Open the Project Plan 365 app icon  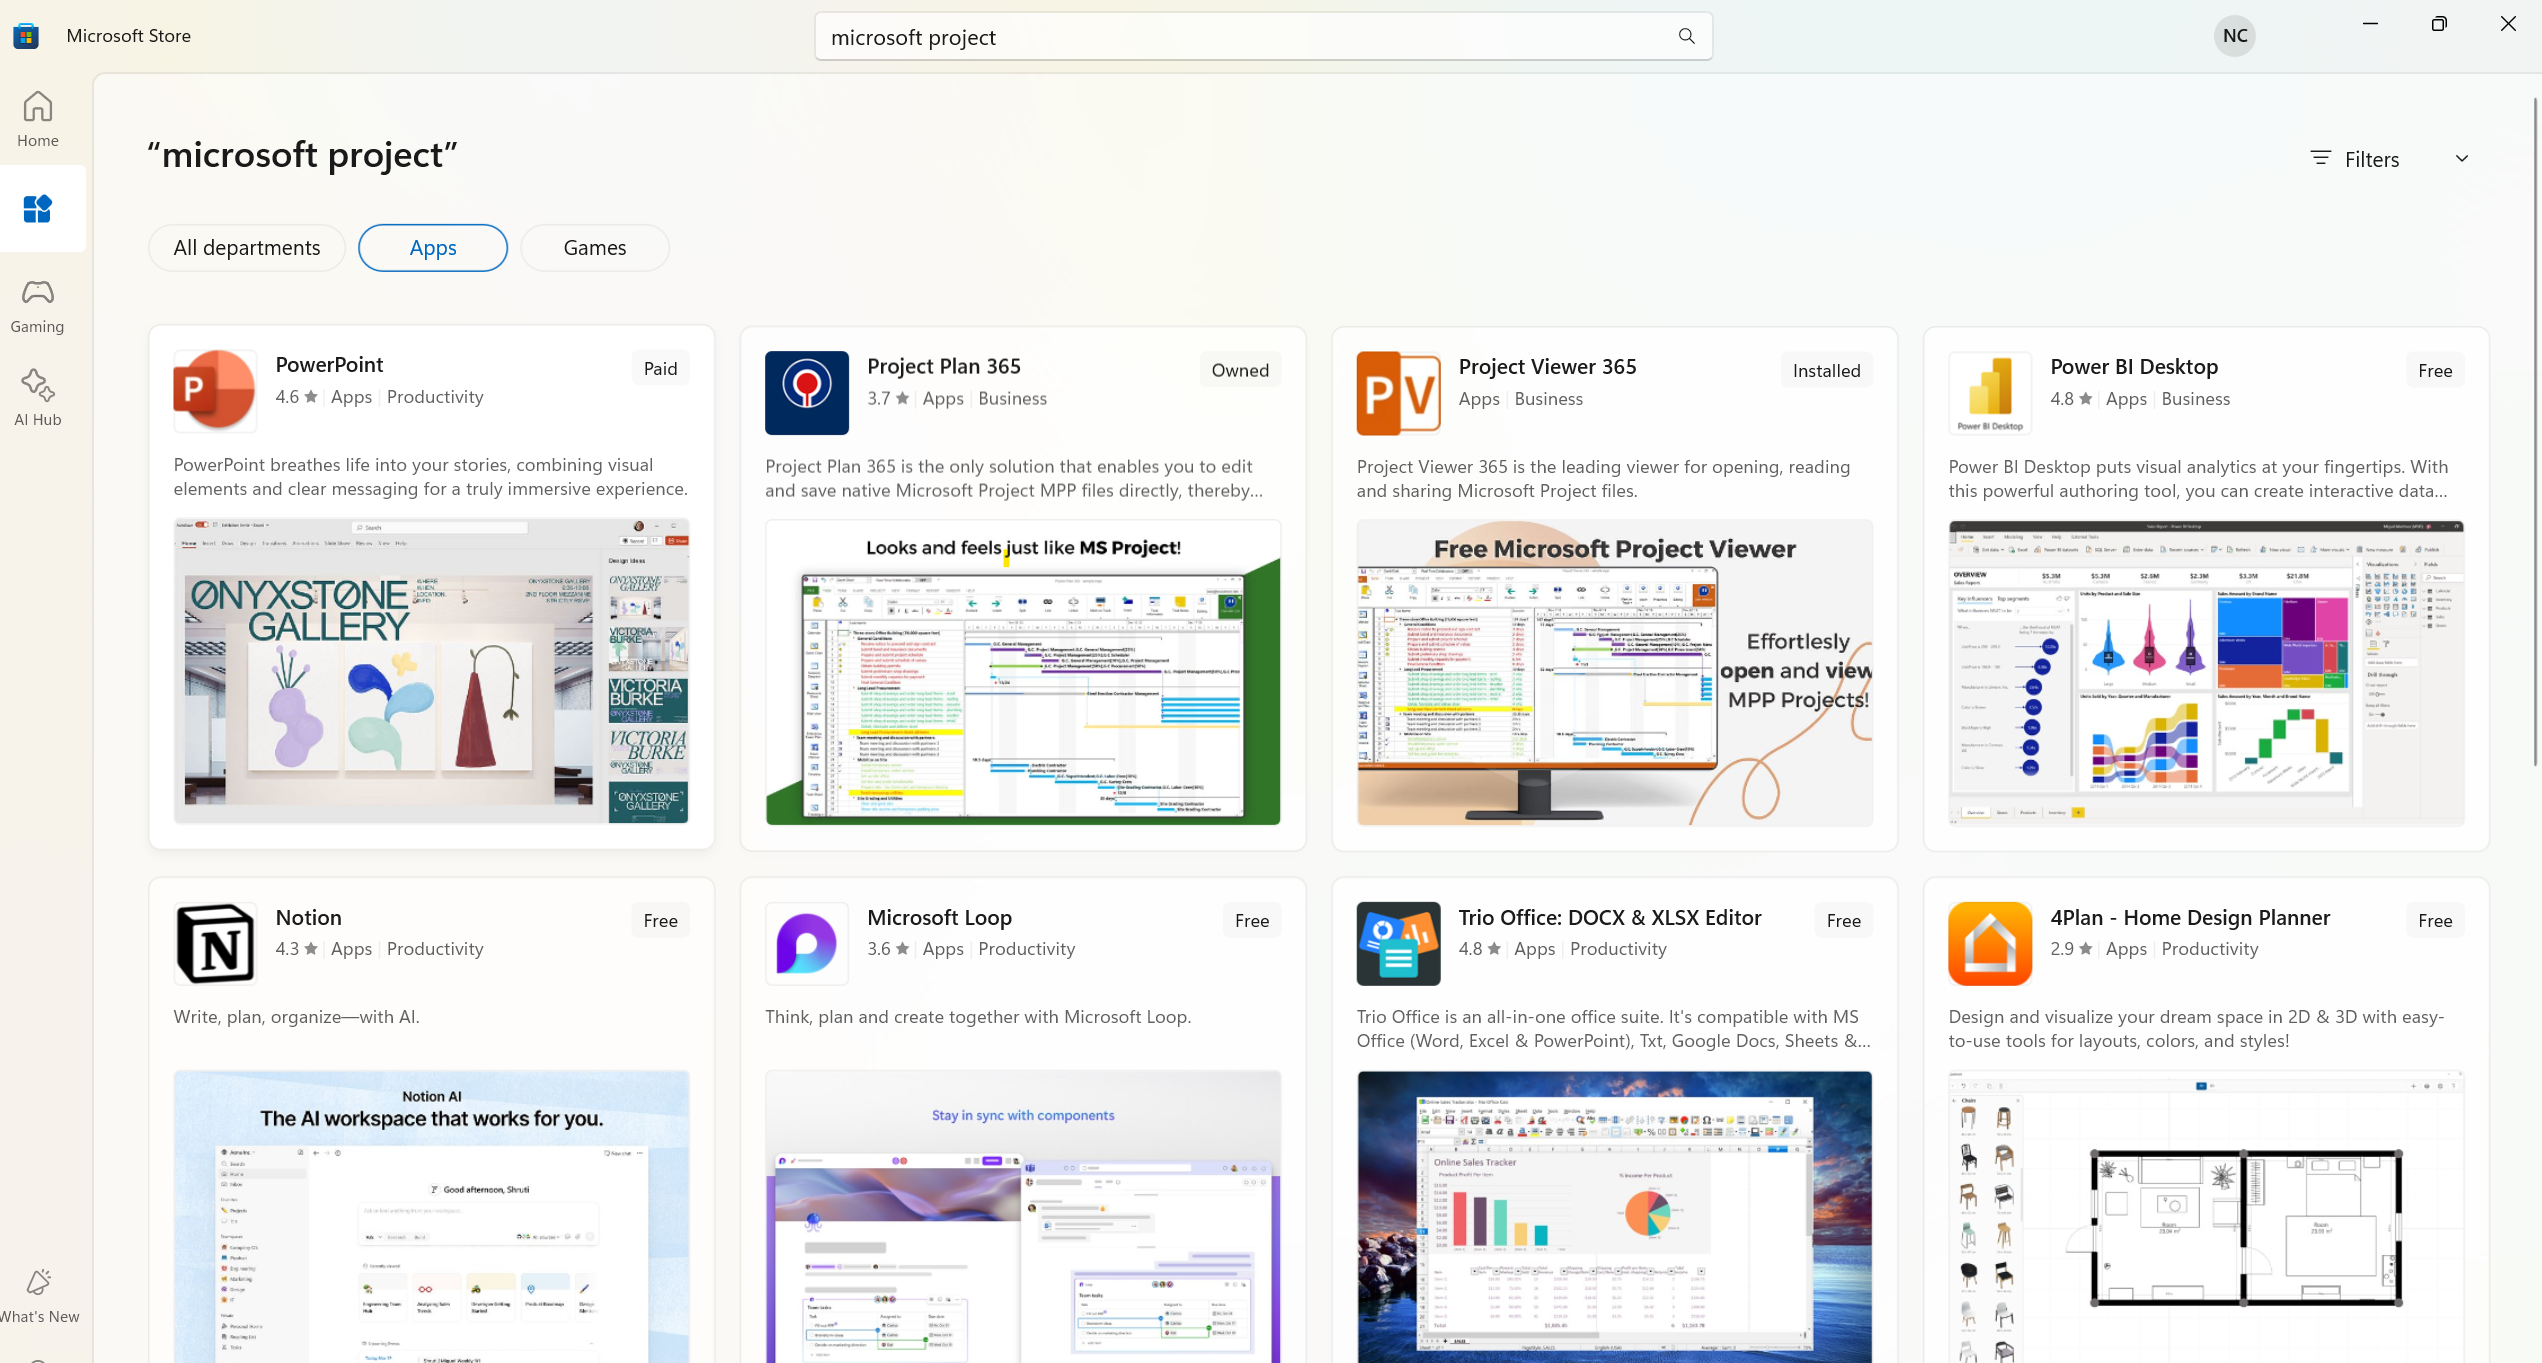pyautogui.click(x=807, y=393)
